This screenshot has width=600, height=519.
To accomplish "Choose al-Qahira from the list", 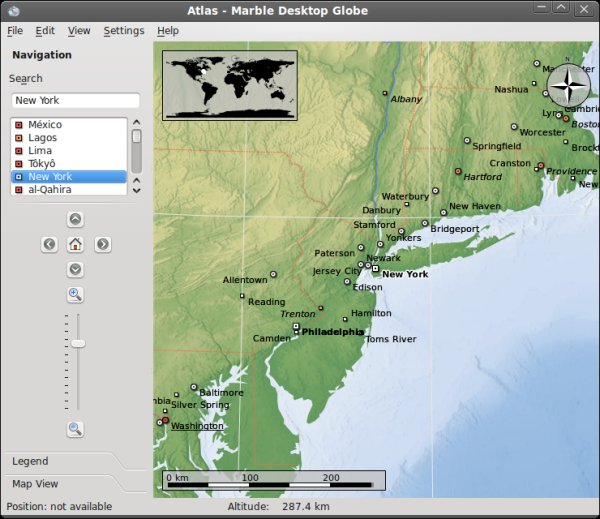I will pyautogui.click(x=49, y=189).
